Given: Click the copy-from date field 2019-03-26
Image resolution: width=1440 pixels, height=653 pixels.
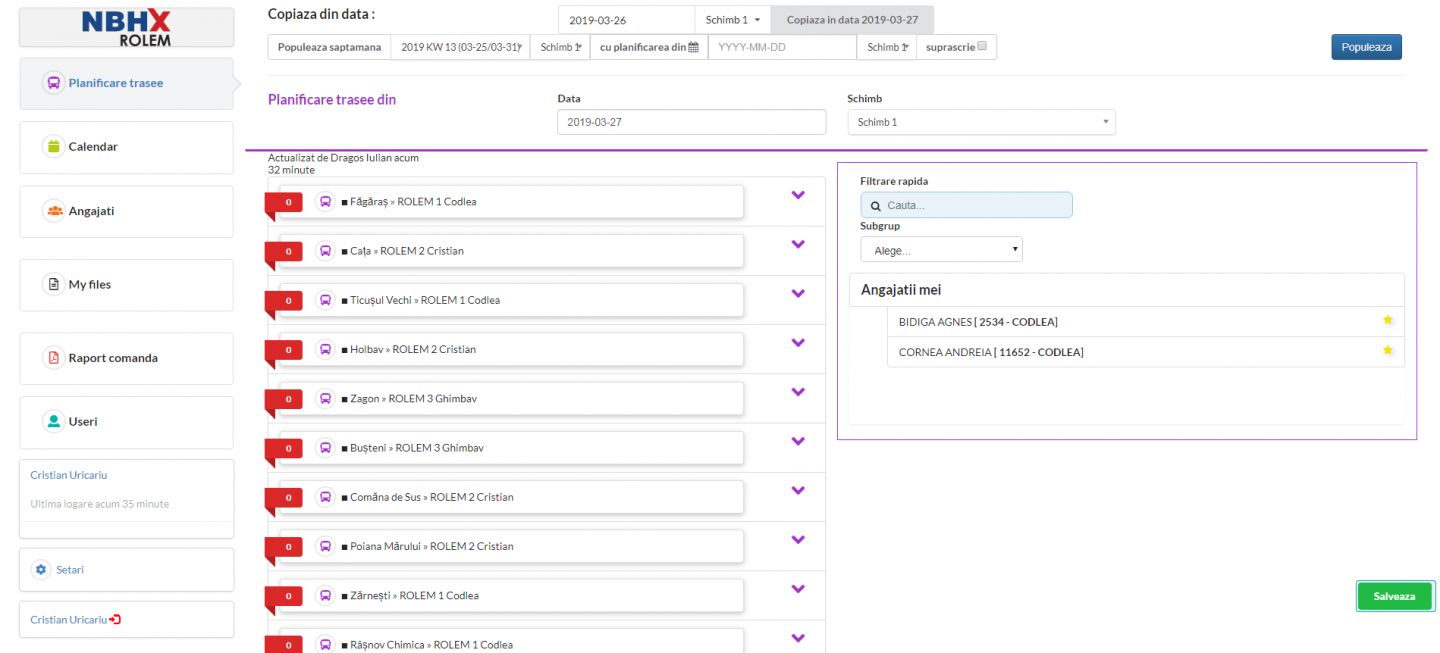Looking at the screenshot, I should [626, 20].
